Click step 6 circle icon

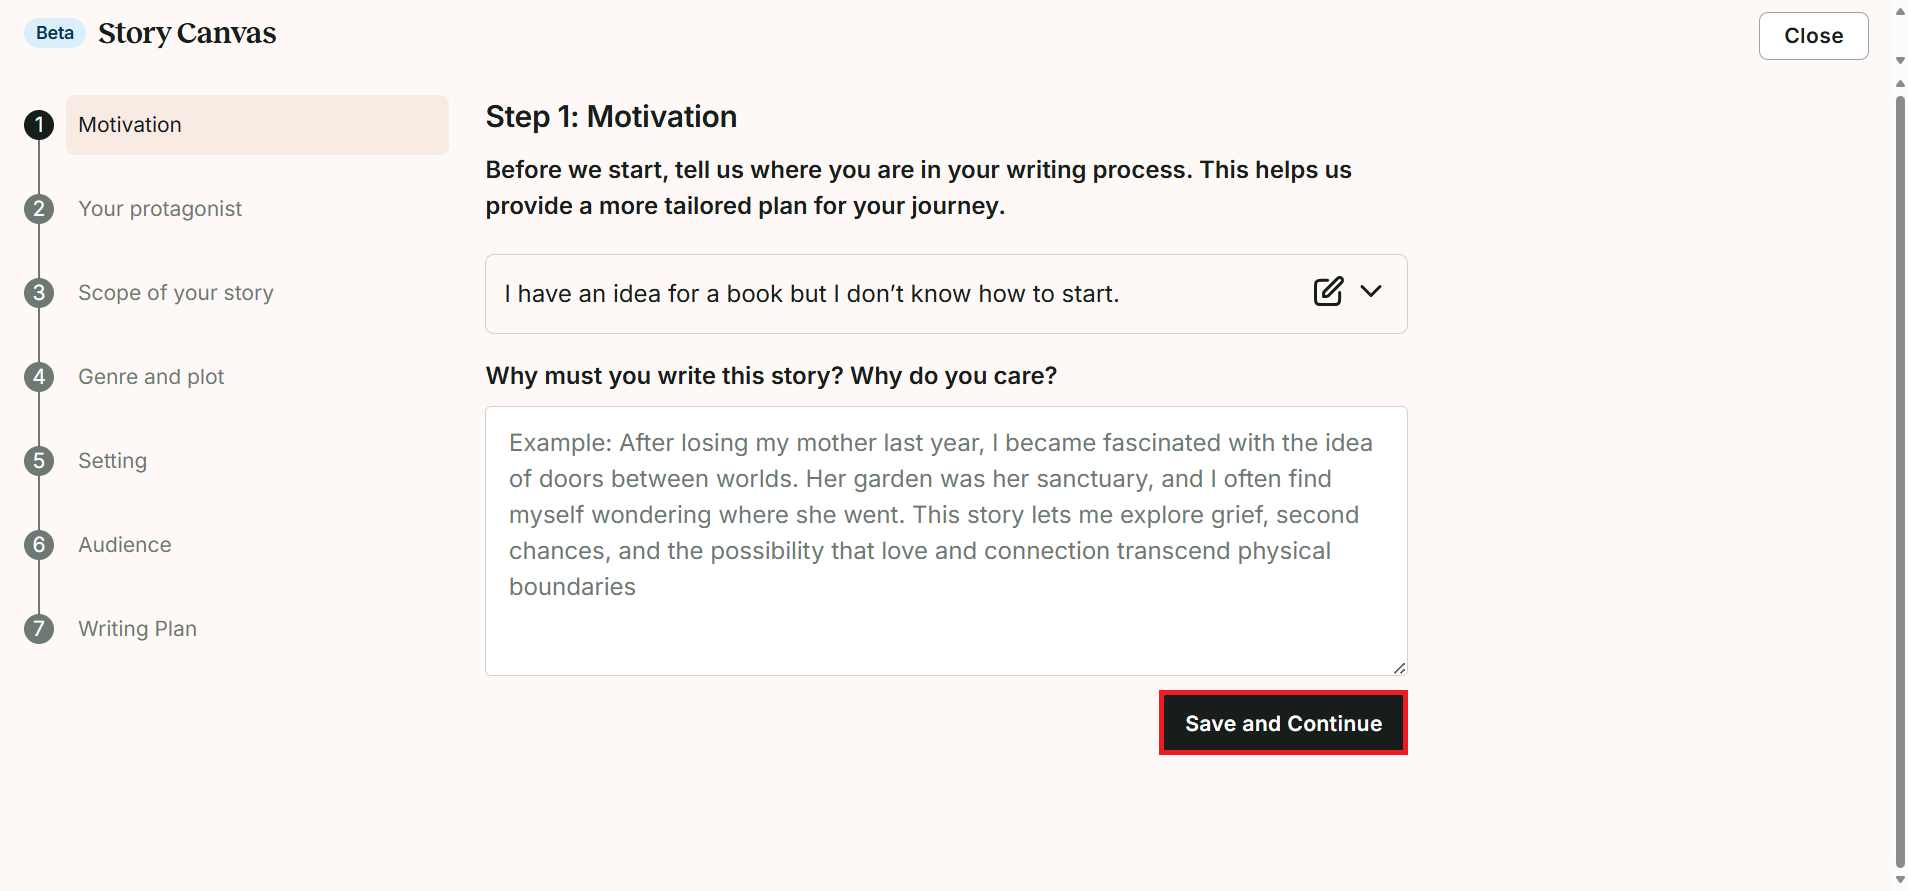[39, 545]
